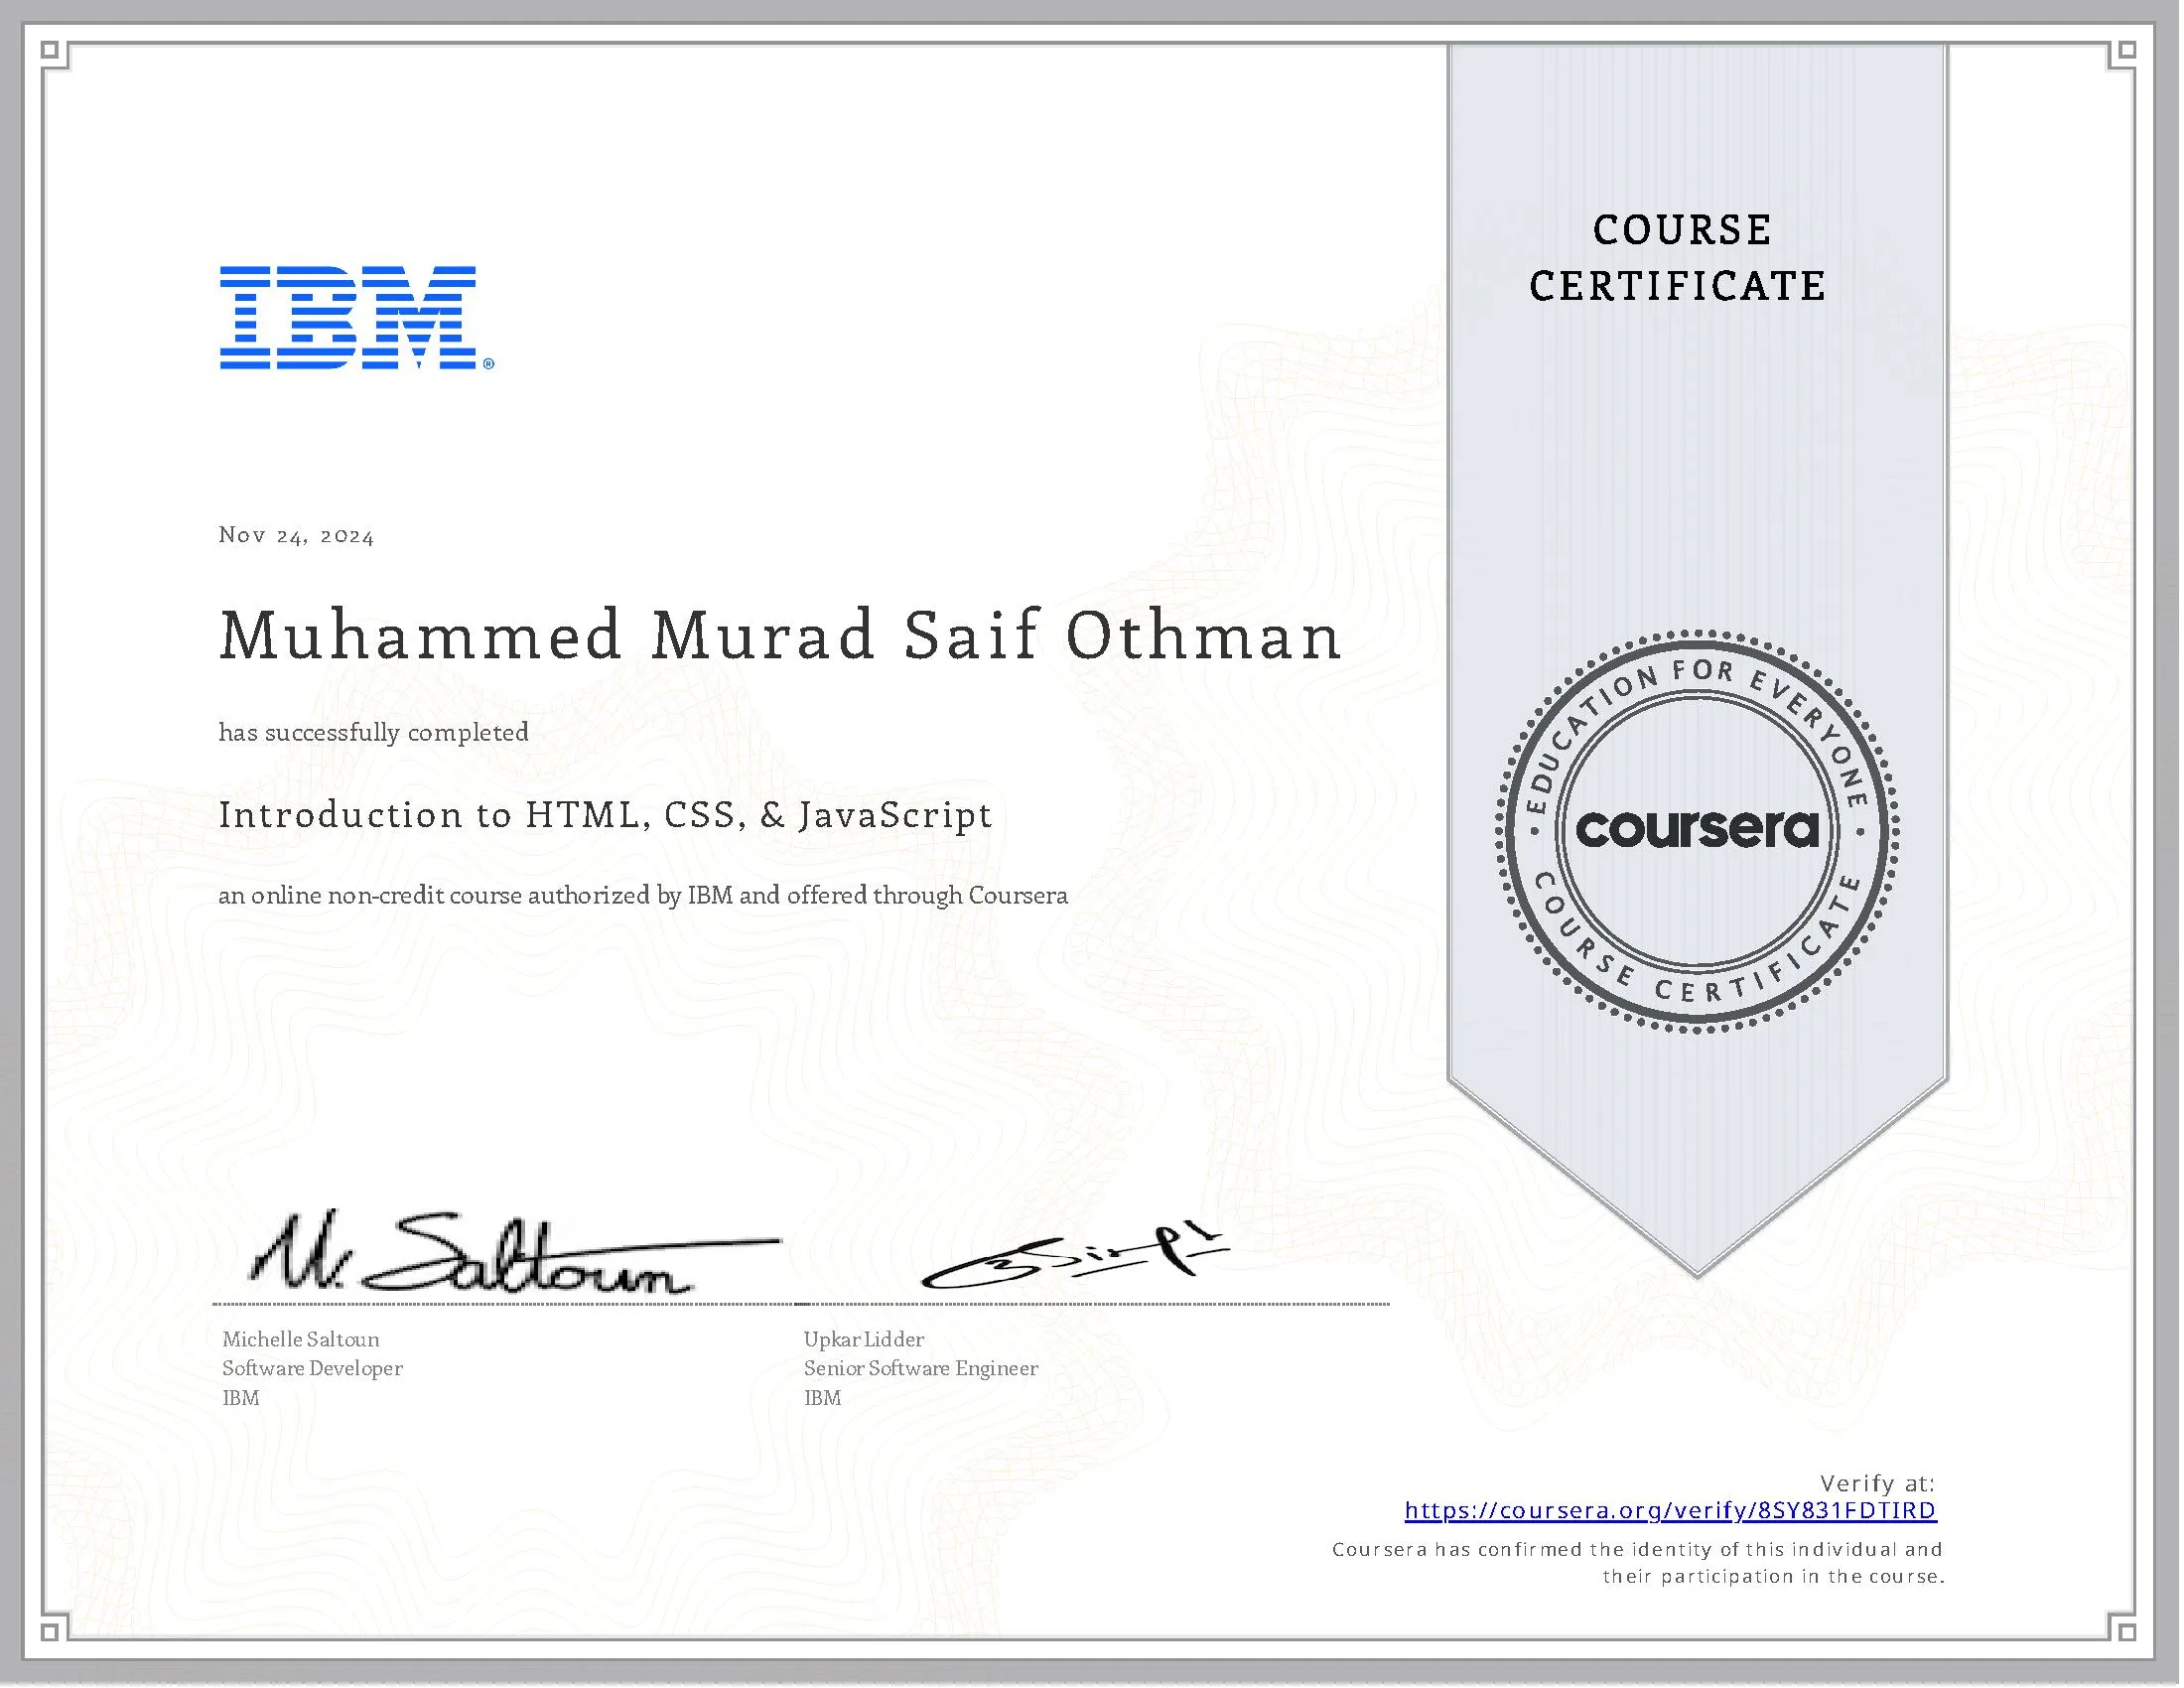Click the course title Introduction to HTML, CSS, & JavaScript
This screenshot has height=1688, width=2184.
click(605, 815)
